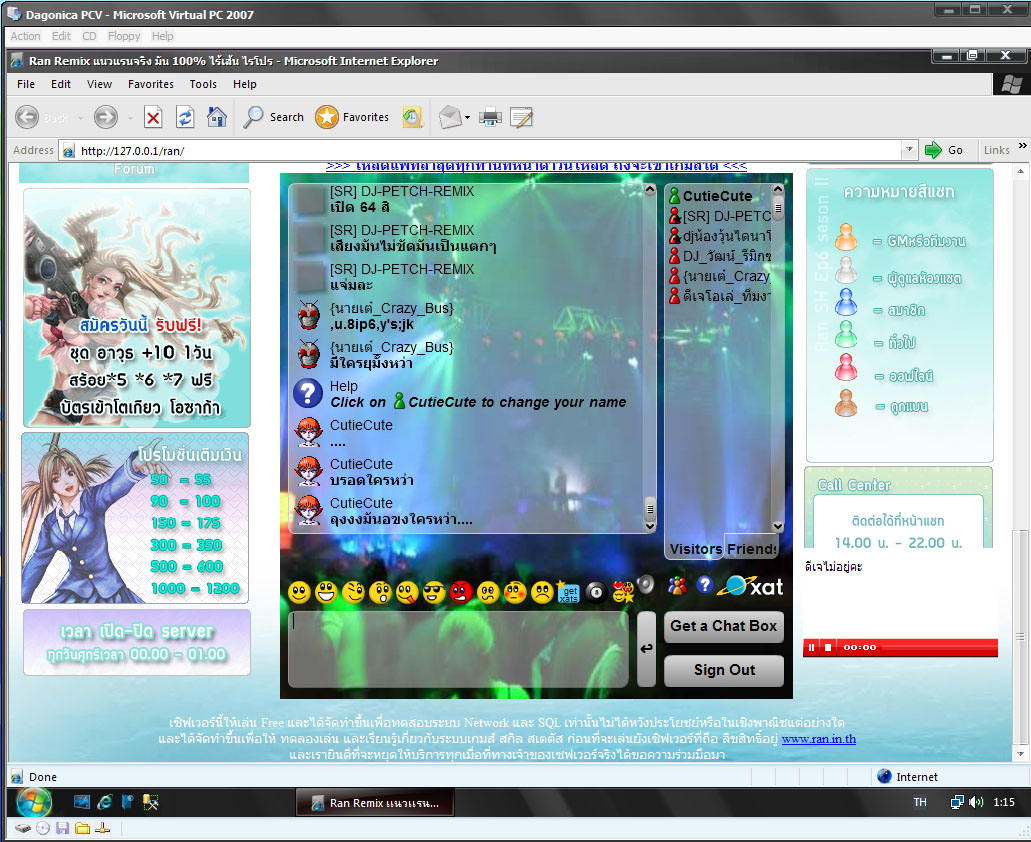Click the Print icon
This screenshot has width=1031, height=842.
[x=490, y=118]
